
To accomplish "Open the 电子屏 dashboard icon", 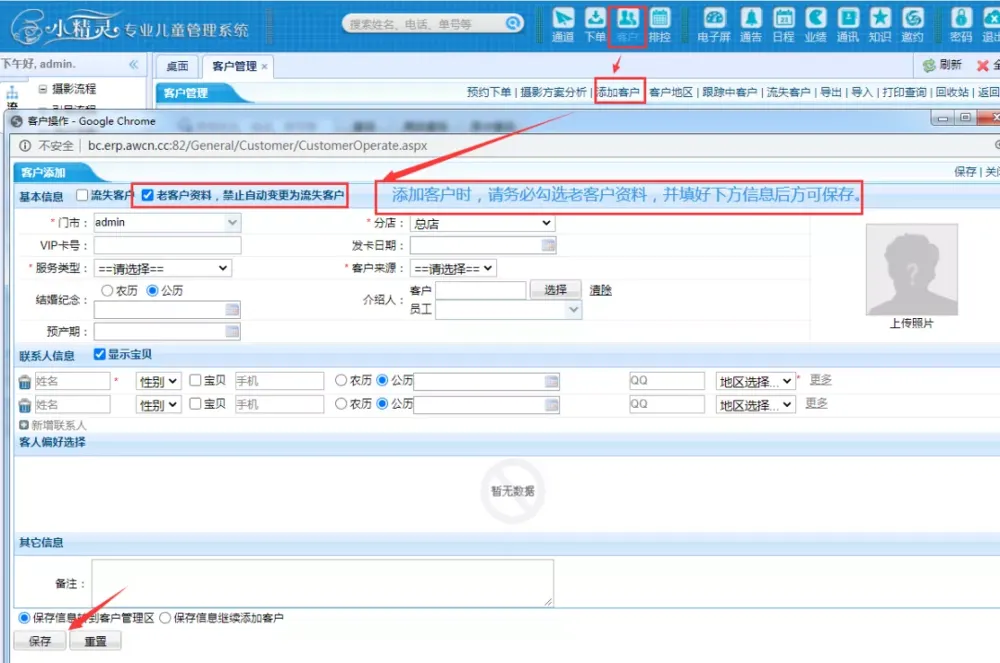I will pyautogui.click(x=714, y=22).
